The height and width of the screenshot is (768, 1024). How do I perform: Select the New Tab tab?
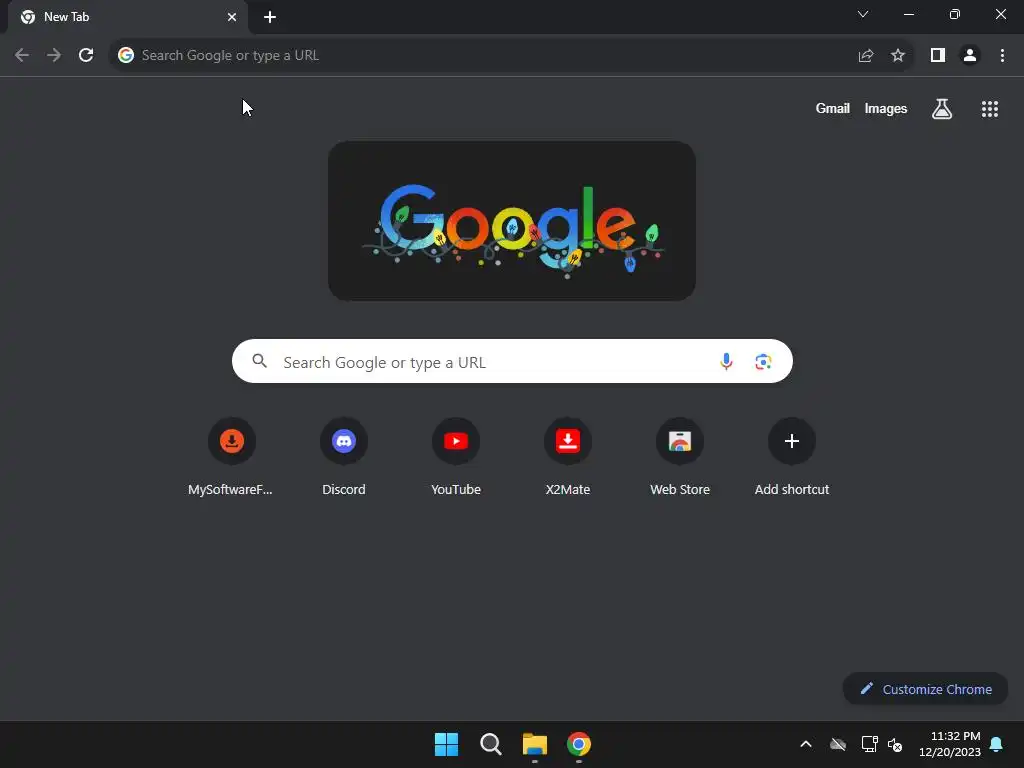pos(128,17)
